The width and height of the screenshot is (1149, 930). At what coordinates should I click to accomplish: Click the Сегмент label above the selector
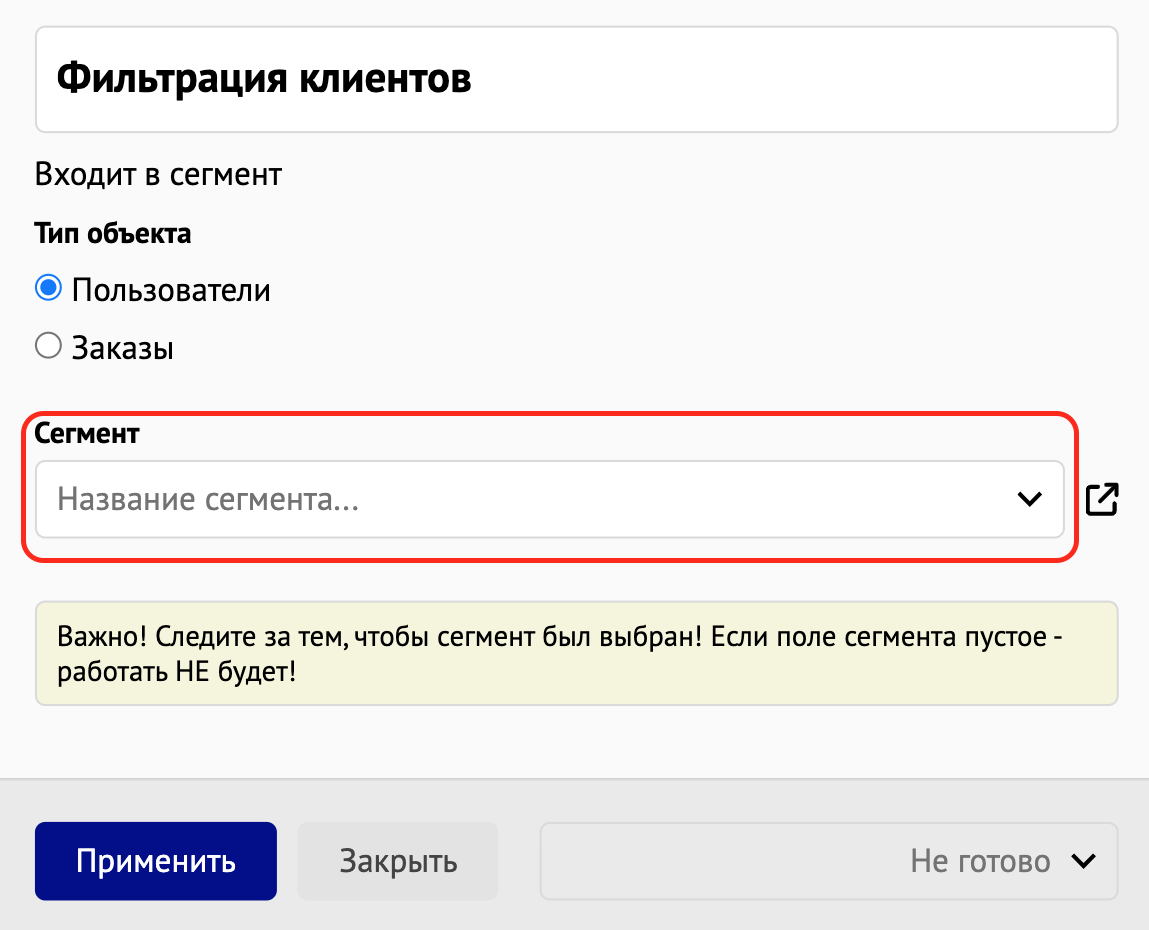(x=88, y=433)
